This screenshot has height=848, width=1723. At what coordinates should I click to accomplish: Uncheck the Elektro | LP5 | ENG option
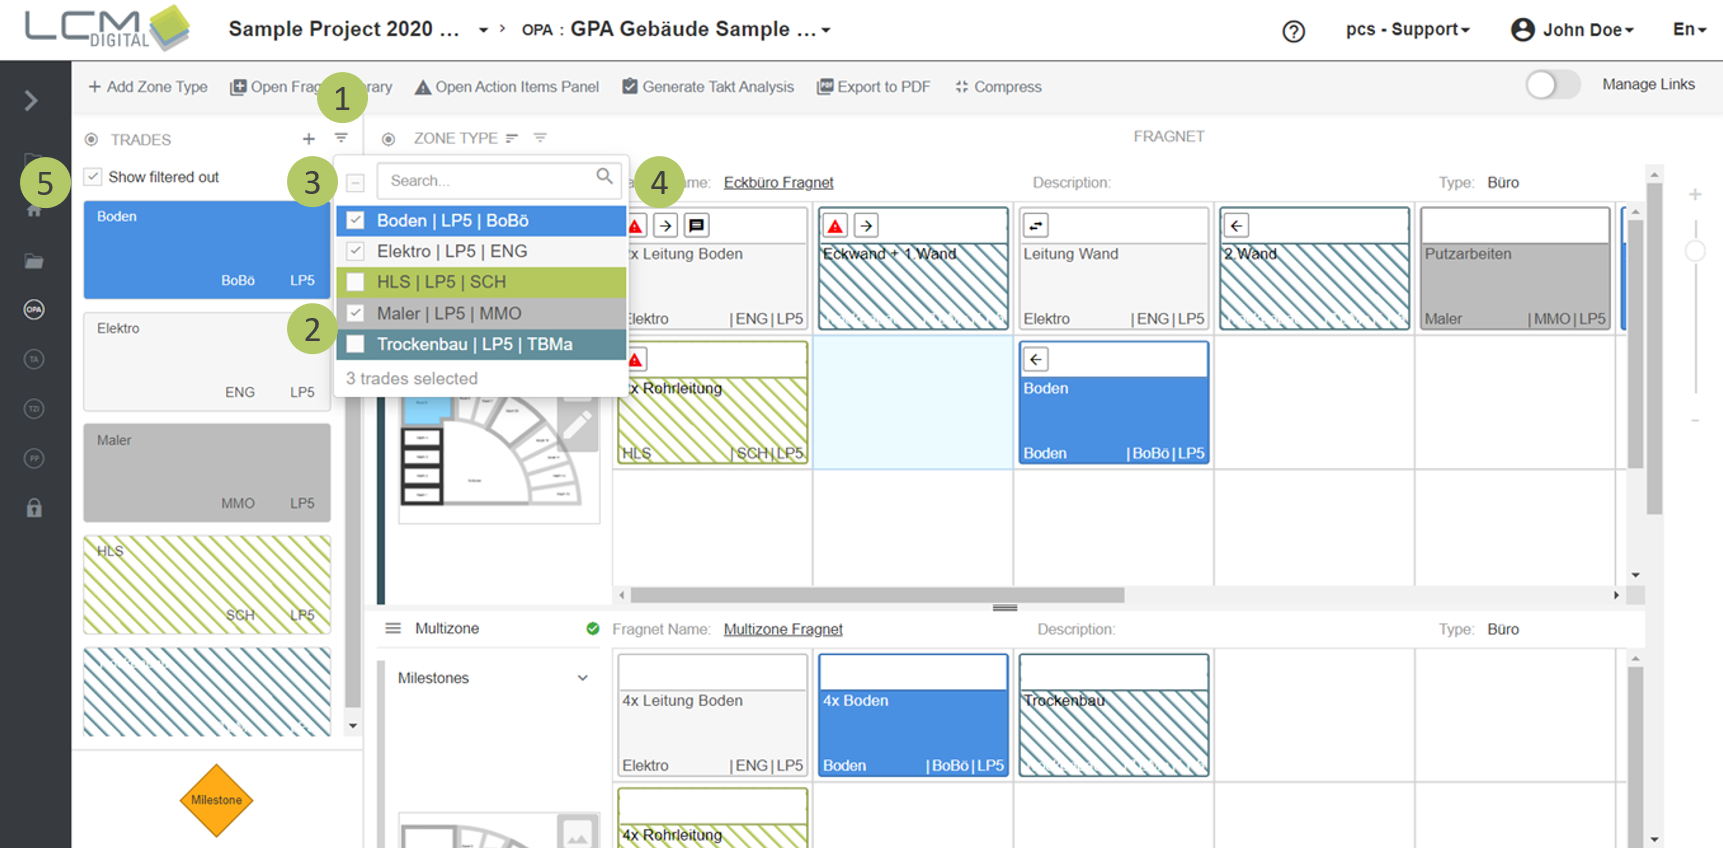coord(355,251)
